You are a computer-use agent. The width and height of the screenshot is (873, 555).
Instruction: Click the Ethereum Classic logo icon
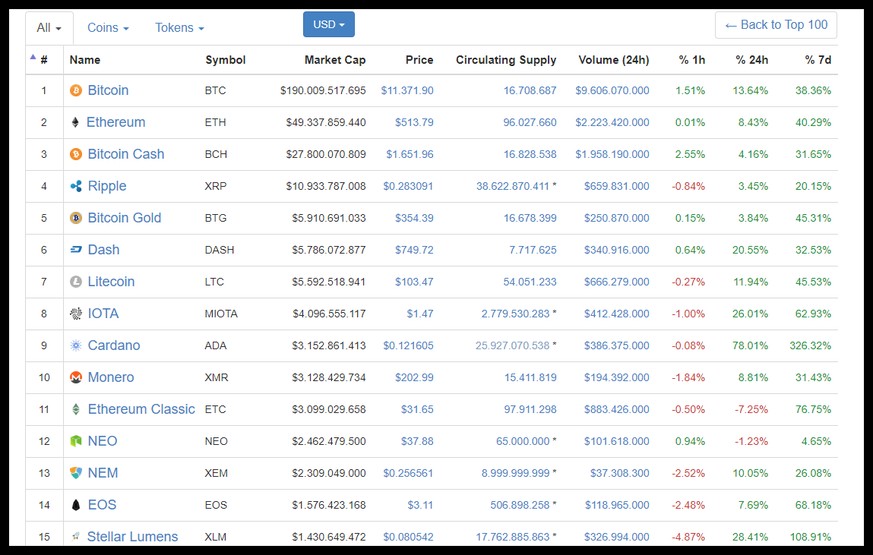(76, 409)
